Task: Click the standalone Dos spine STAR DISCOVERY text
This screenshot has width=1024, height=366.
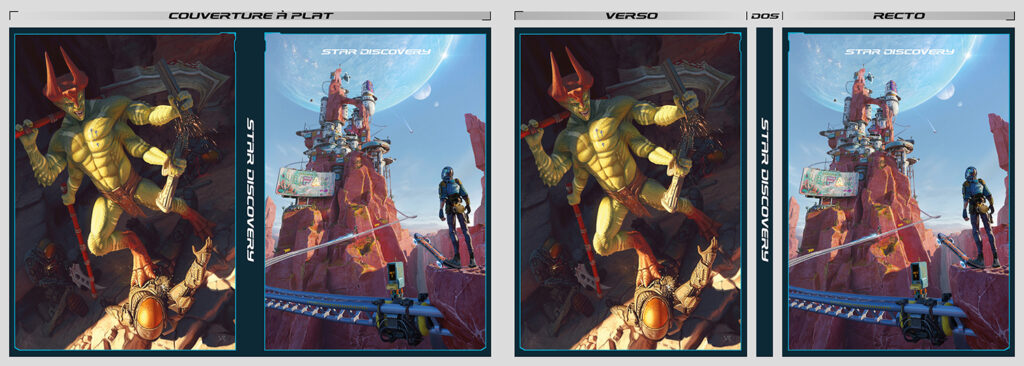Action: tap(764, 190)
